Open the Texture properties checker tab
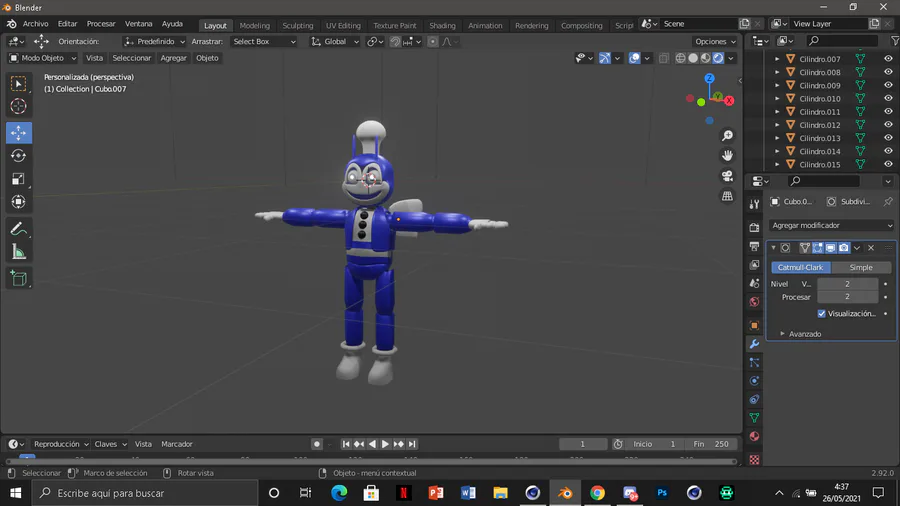The image size is (900, 506). (754, 460)
